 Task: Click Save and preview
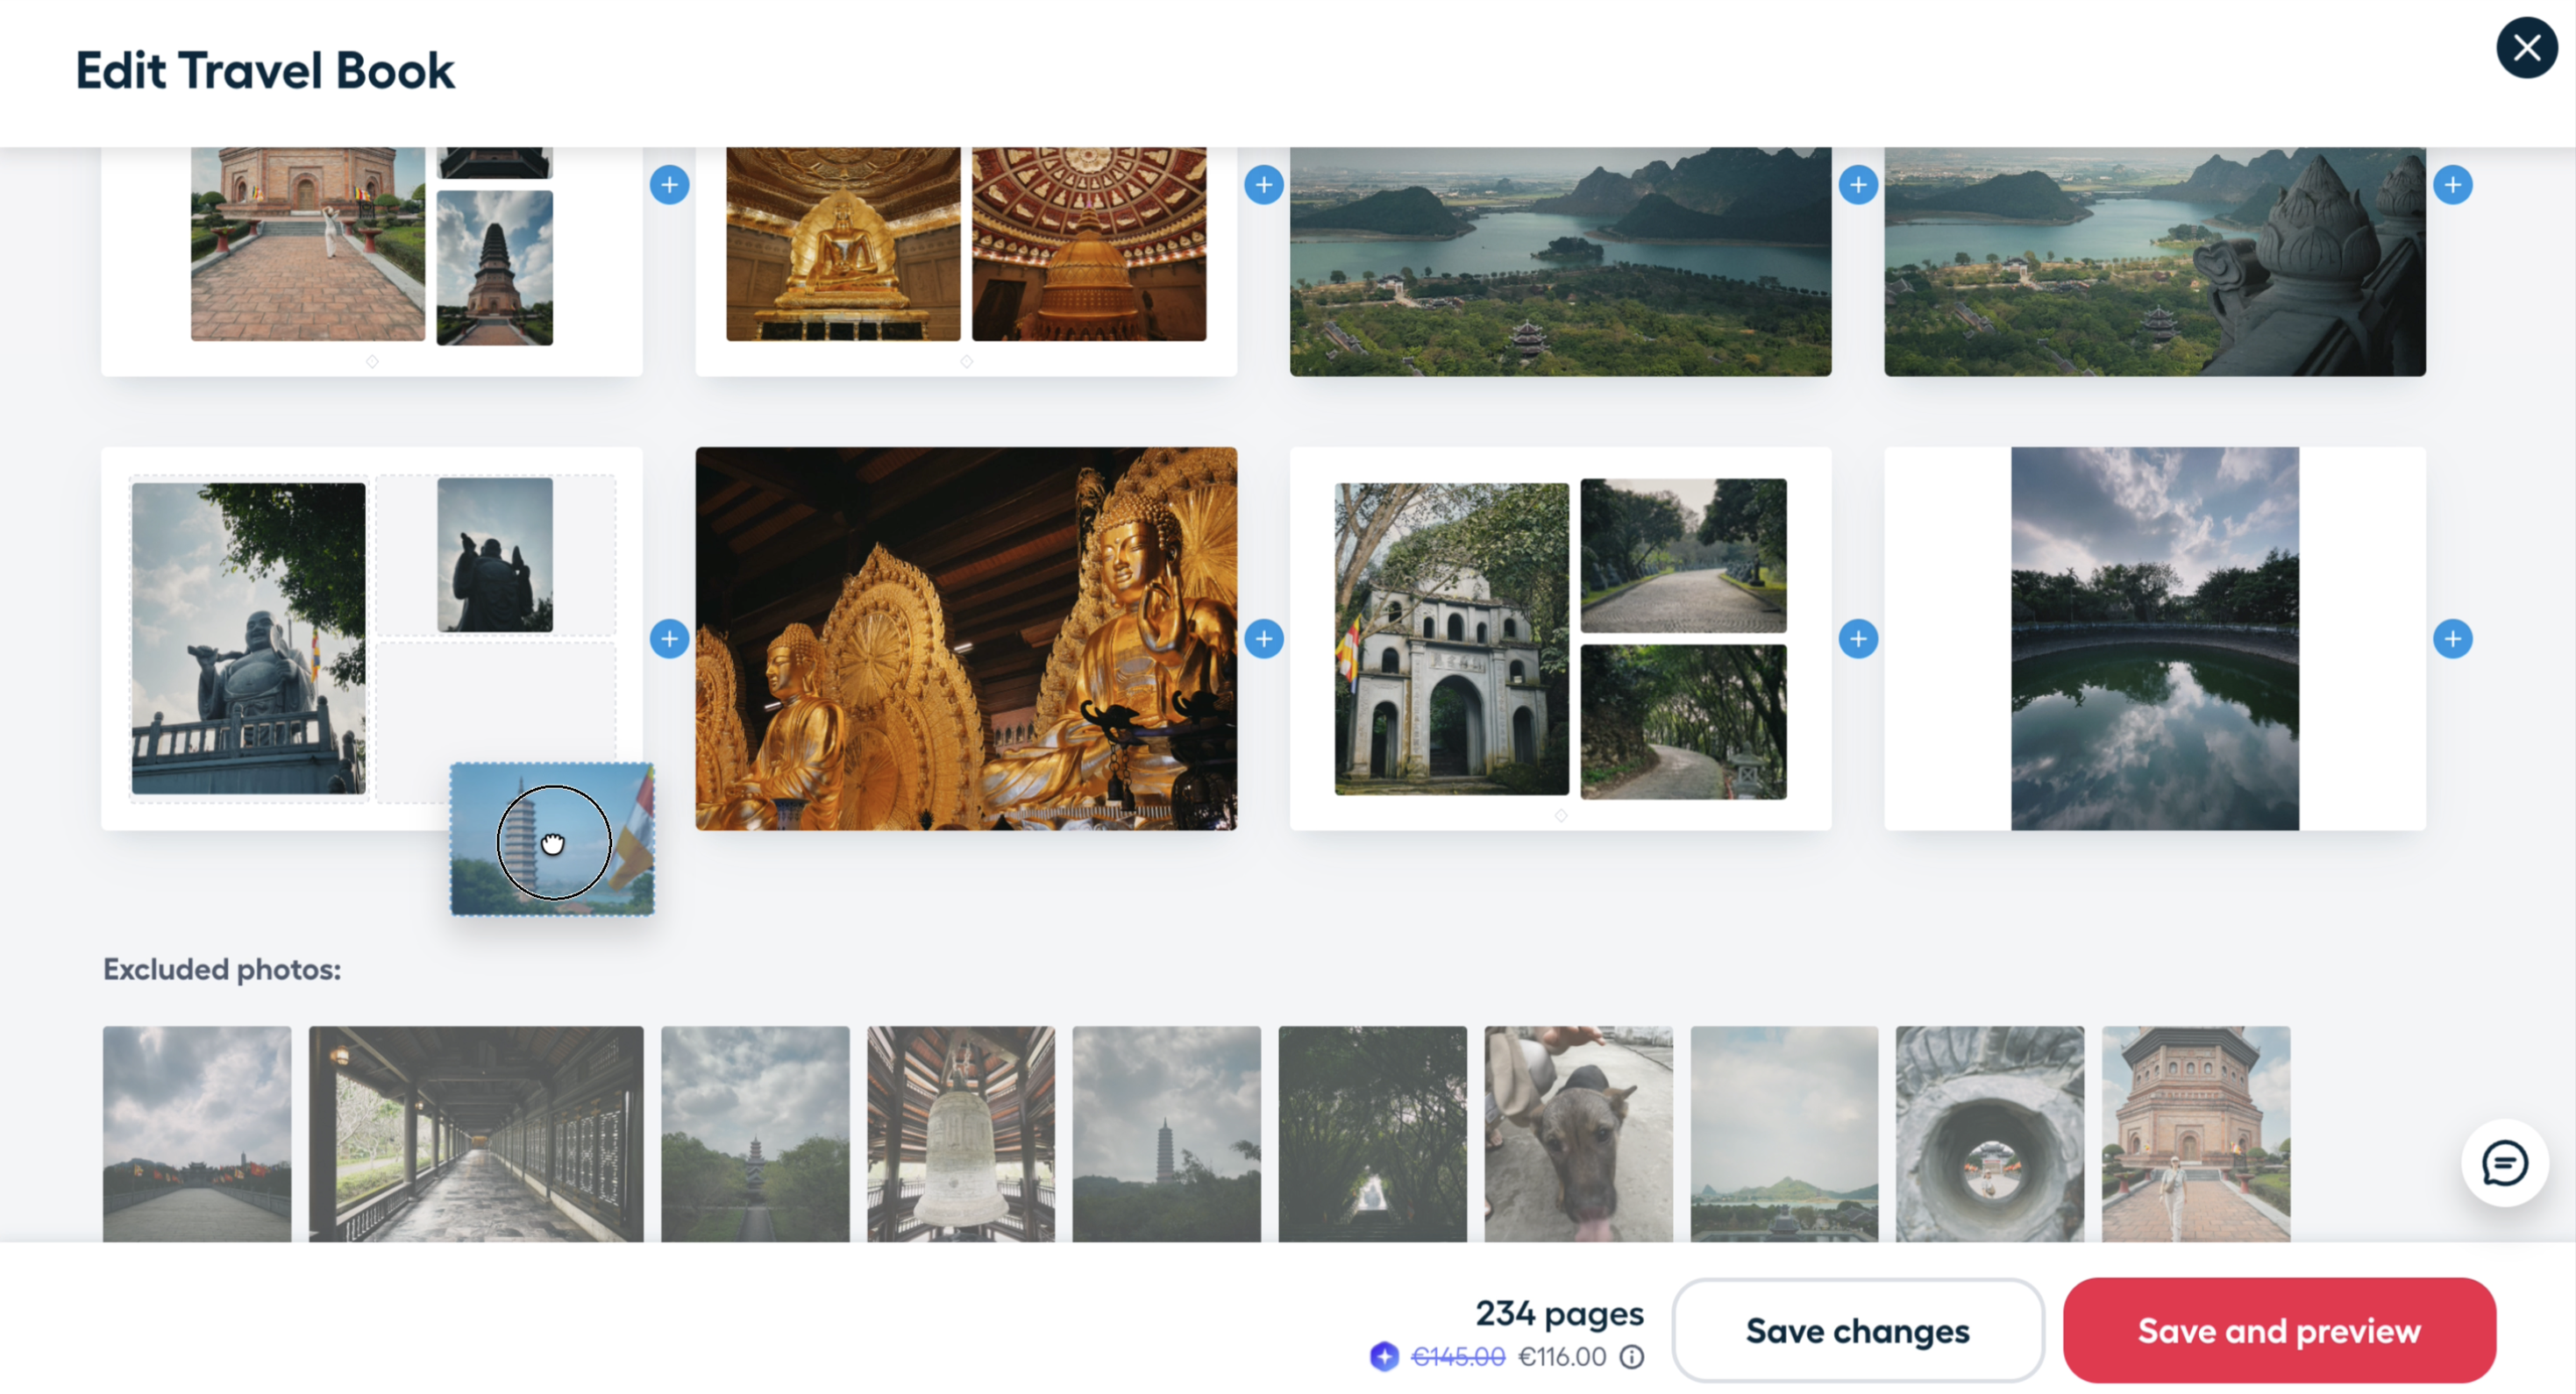[2278, 1331]
